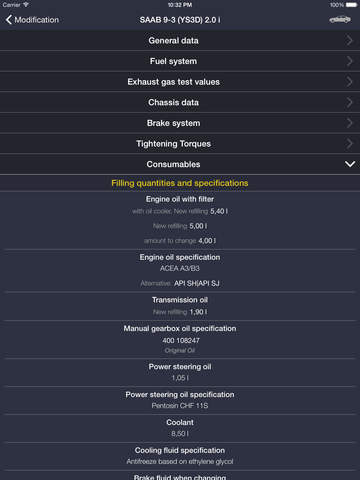
Task: Tap the car icon in top bar
Action: point(340,20)
